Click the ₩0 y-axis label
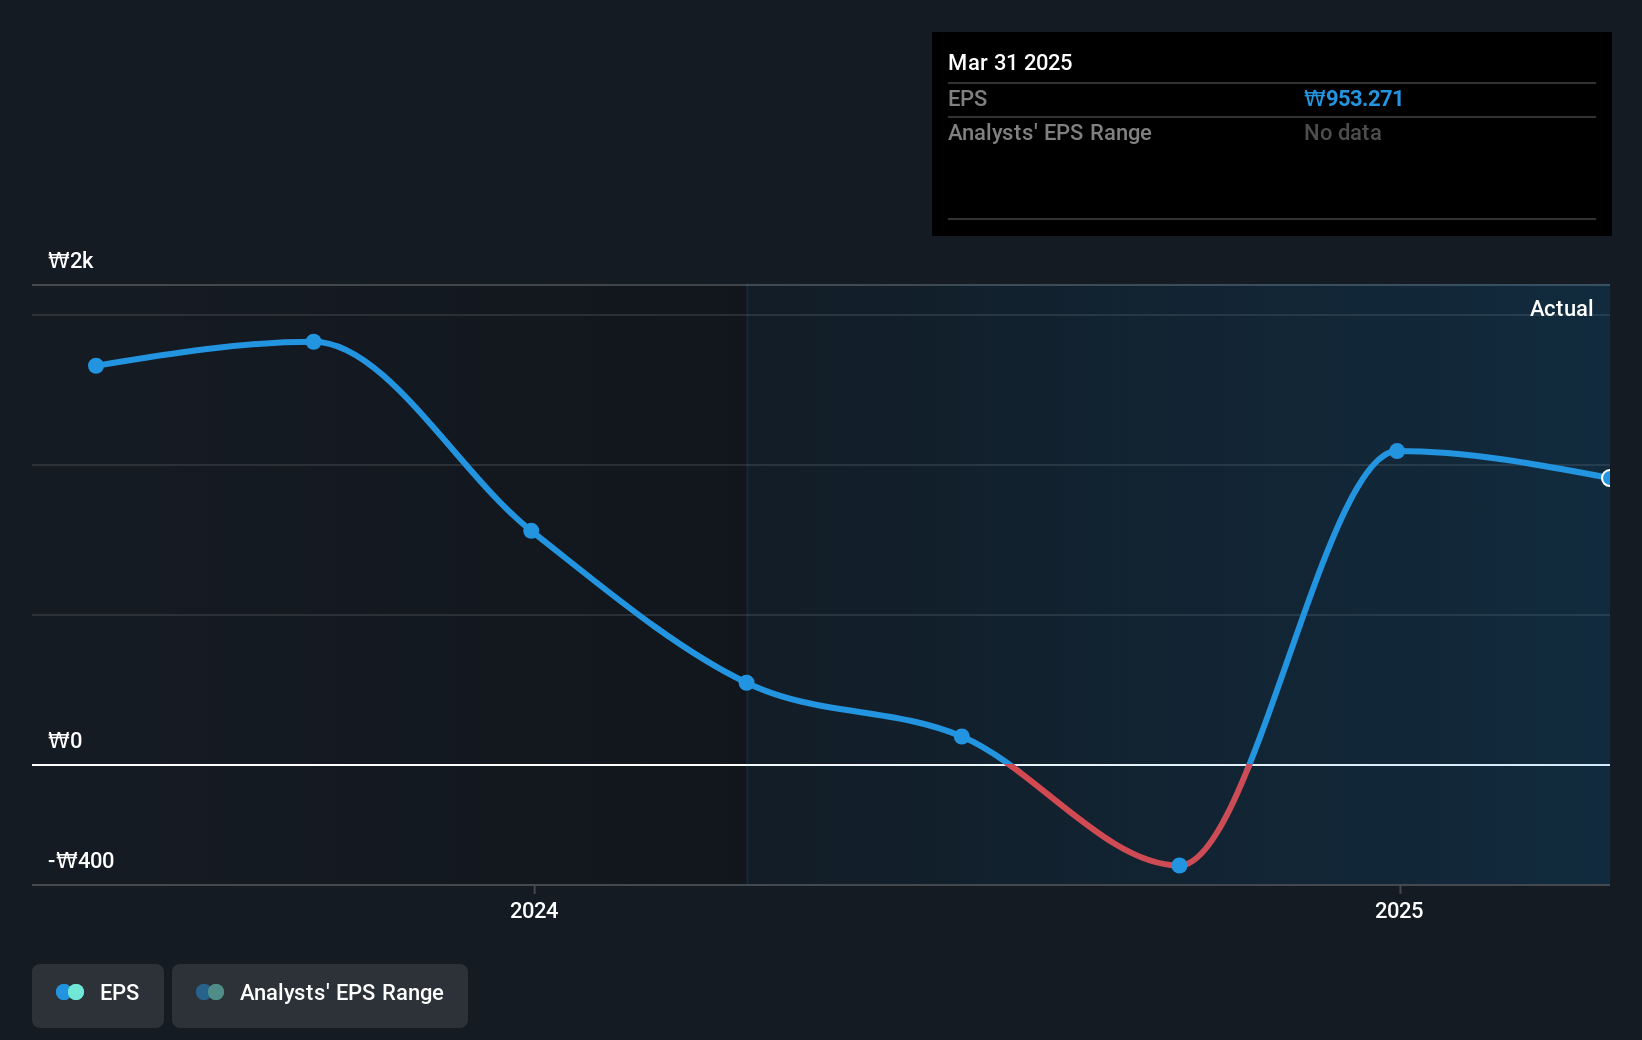The height and width of the screenshot is (1040, 1642). (65, 741)
